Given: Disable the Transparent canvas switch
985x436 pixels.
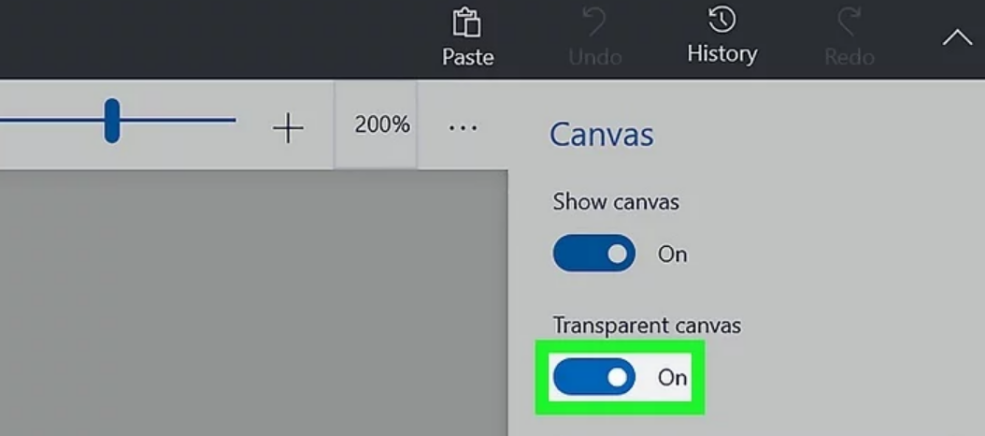Looking at the screenshot, I should pos(594,377).
